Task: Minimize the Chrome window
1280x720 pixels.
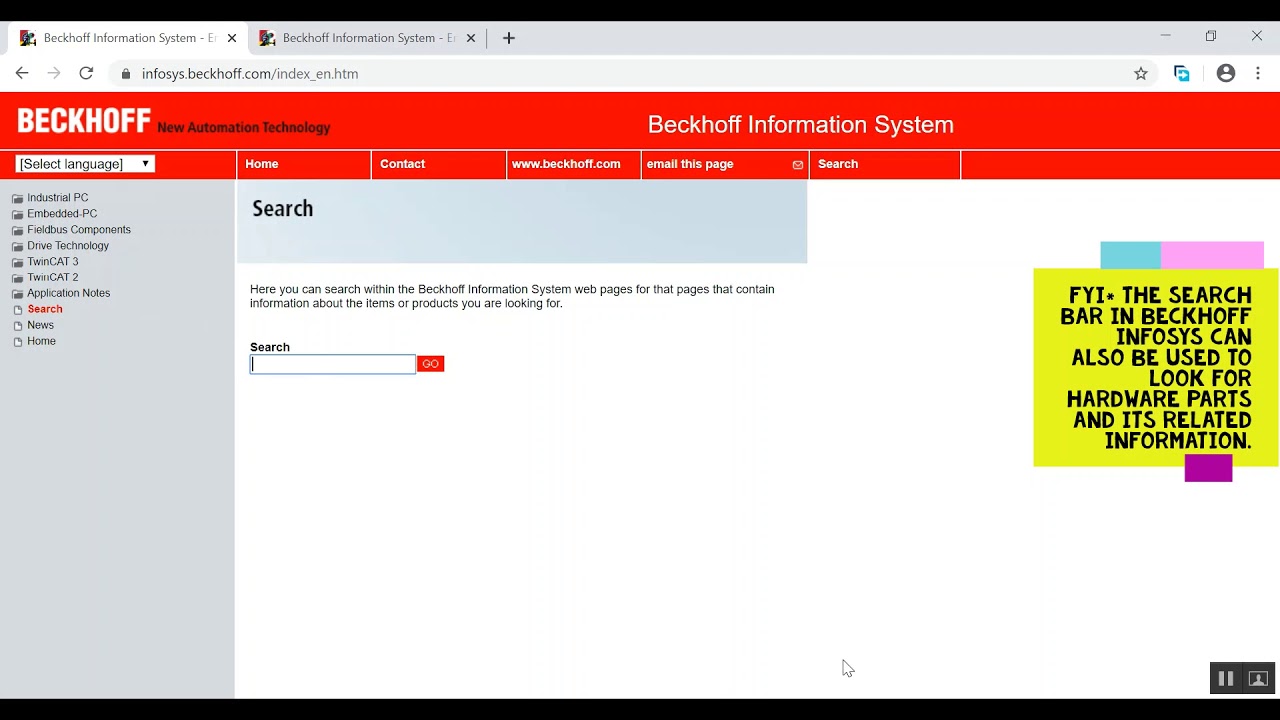Action: (1165, 36)
